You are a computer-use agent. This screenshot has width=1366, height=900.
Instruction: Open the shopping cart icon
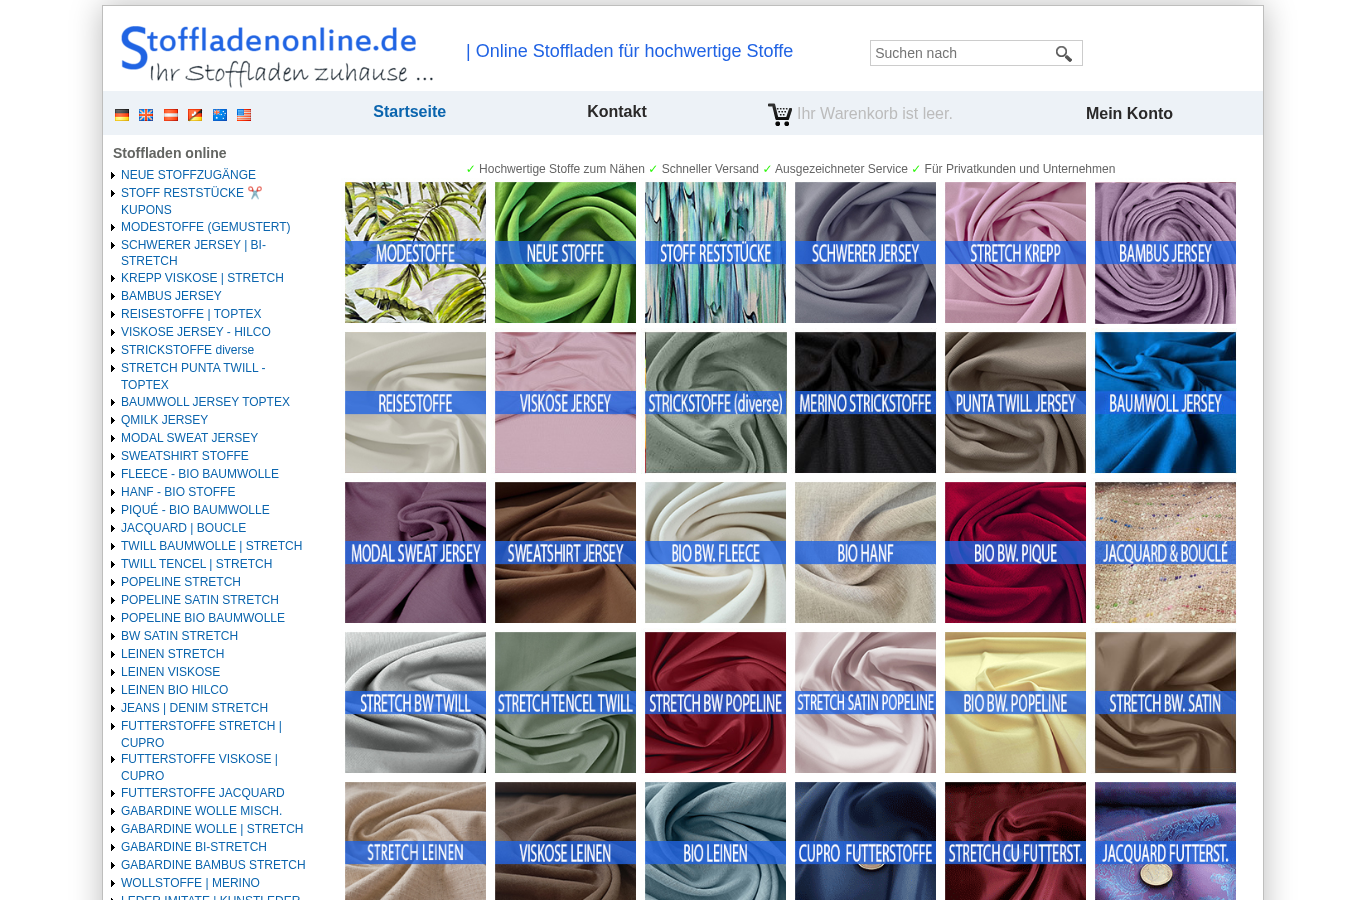point(780,114)
